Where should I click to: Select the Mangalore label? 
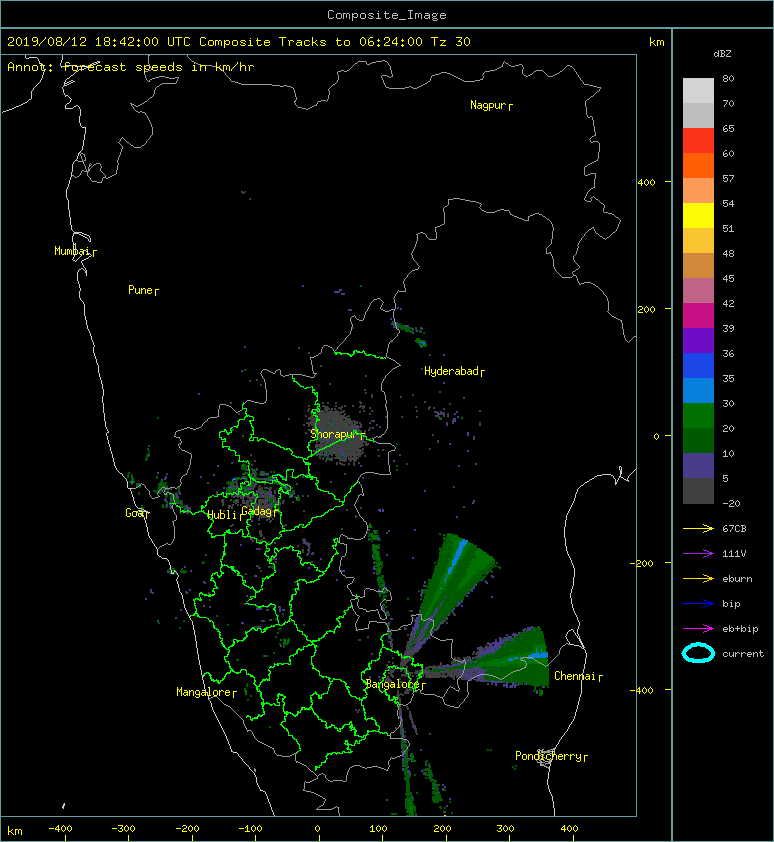[204, 692]
